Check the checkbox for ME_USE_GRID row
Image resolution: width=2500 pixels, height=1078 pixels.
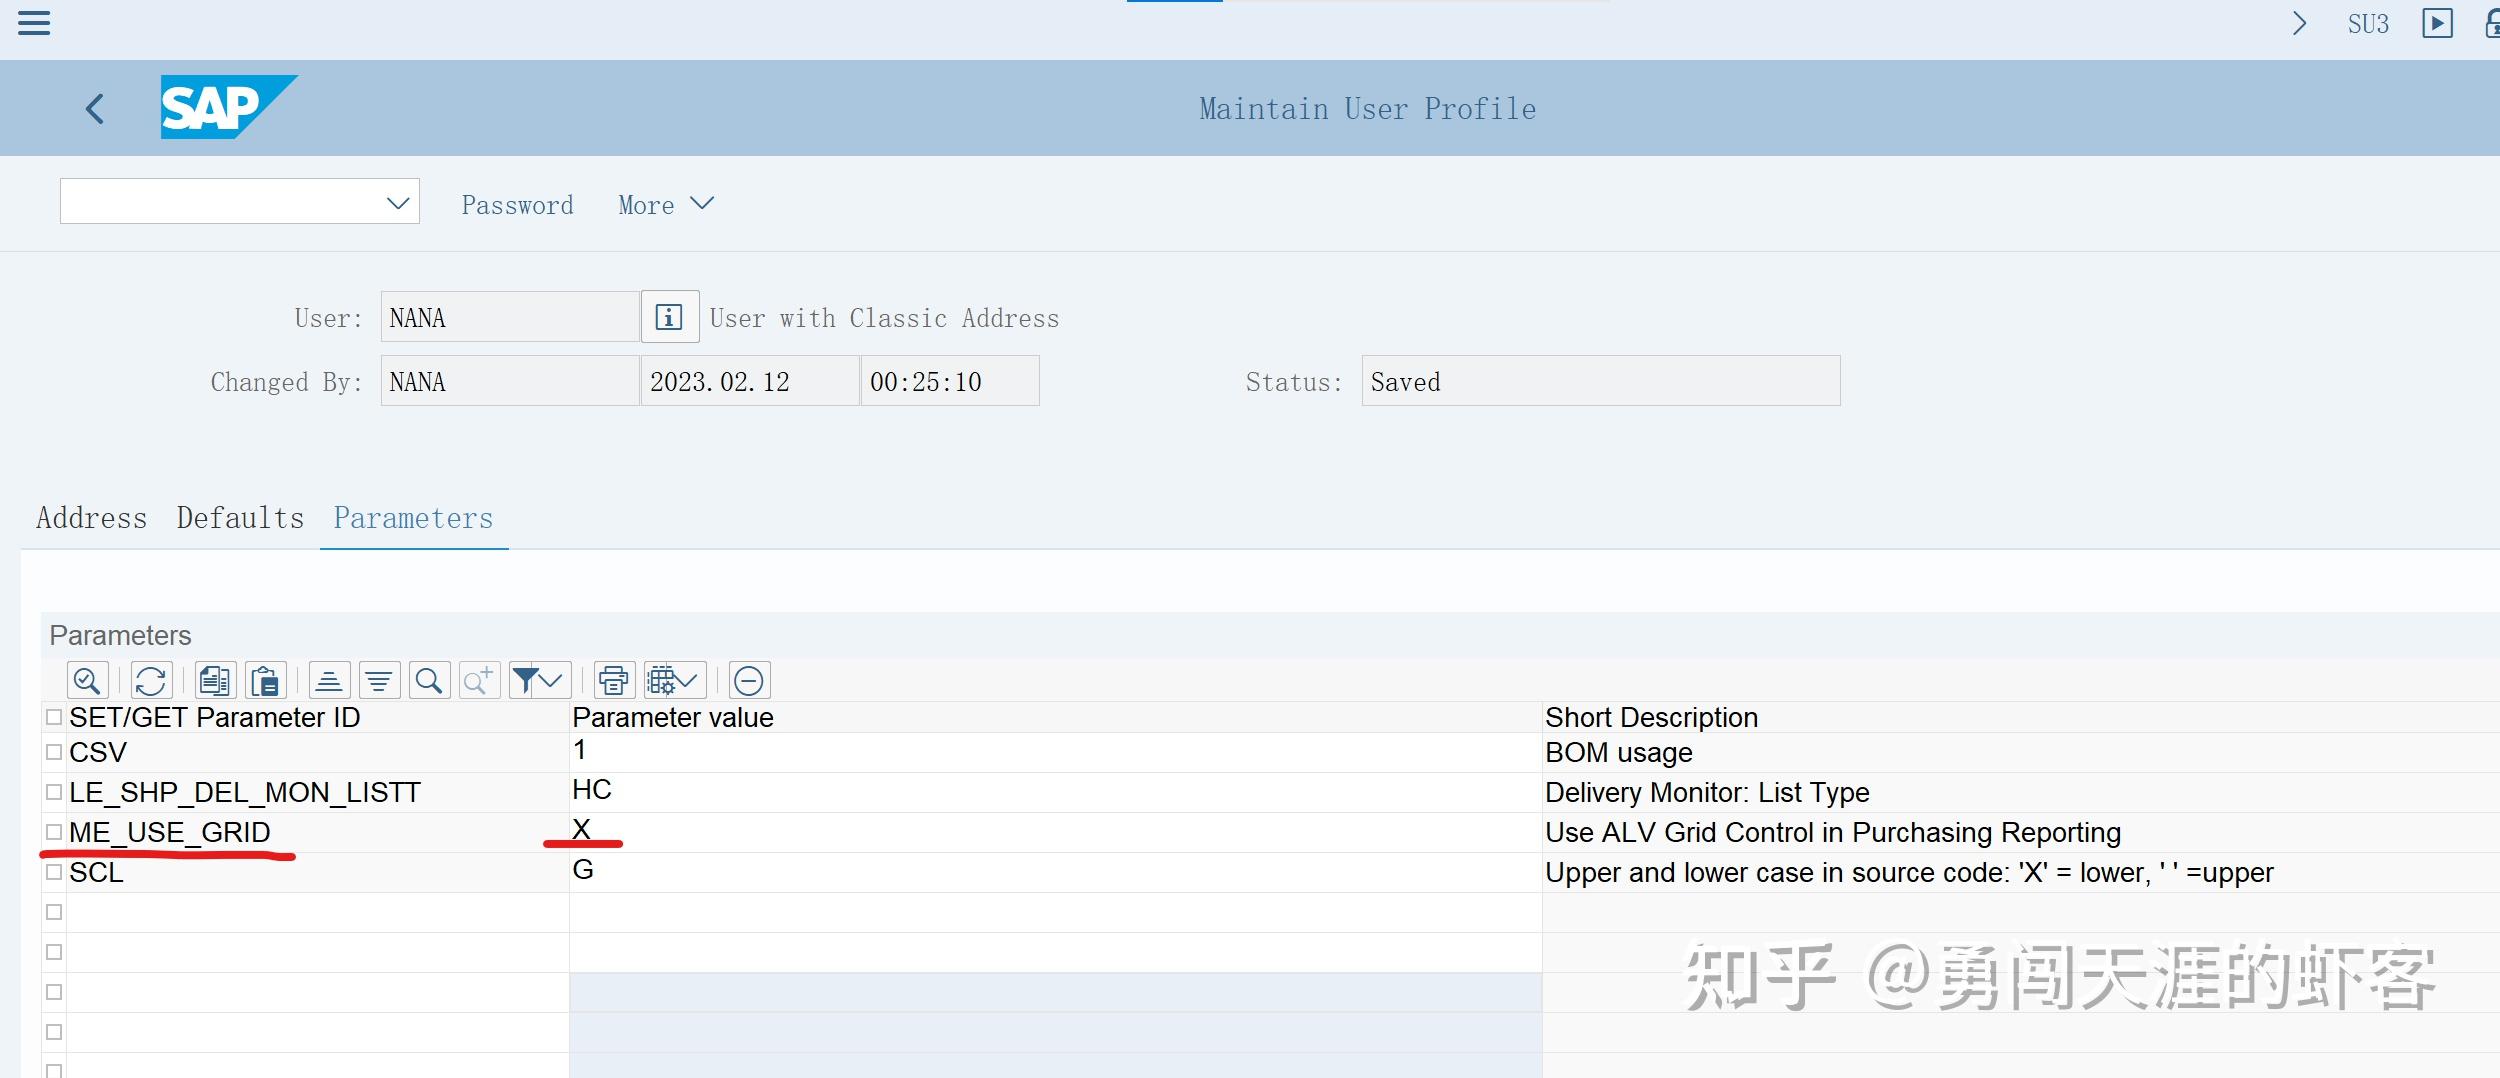click(x=54, y=831)
